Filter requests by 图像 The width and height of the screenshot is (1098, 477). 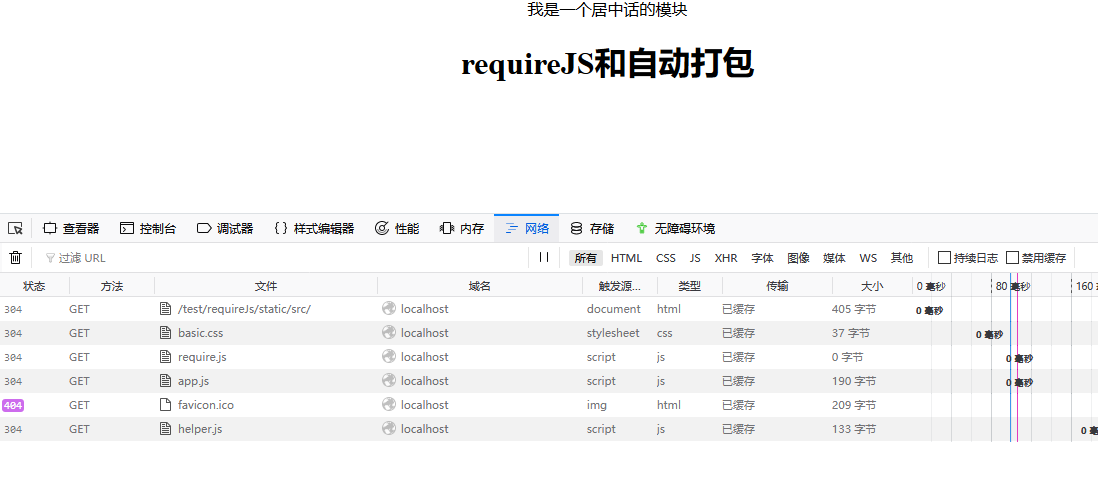798,258
